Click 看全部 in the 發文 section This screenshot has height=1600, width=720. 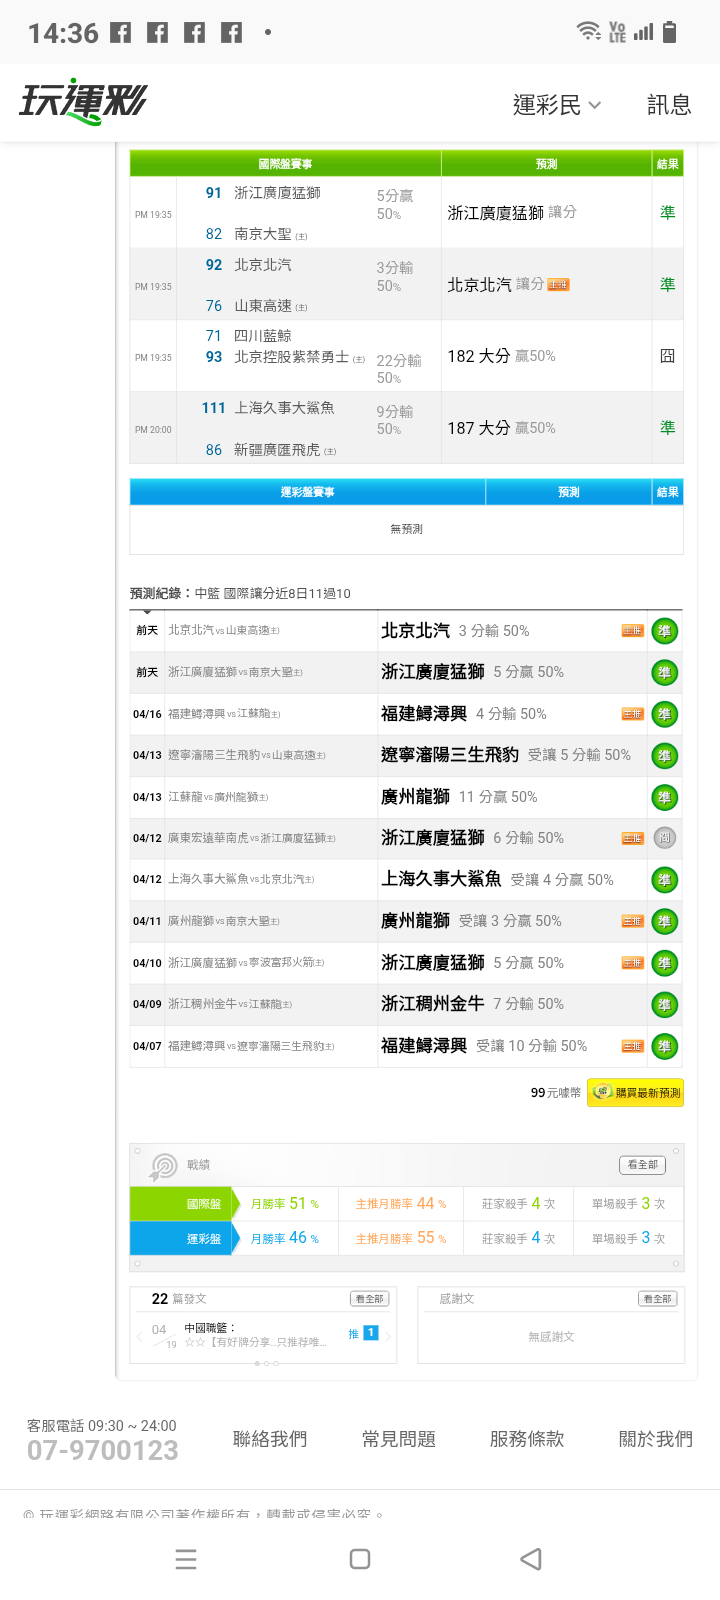tap(369, 1299)
